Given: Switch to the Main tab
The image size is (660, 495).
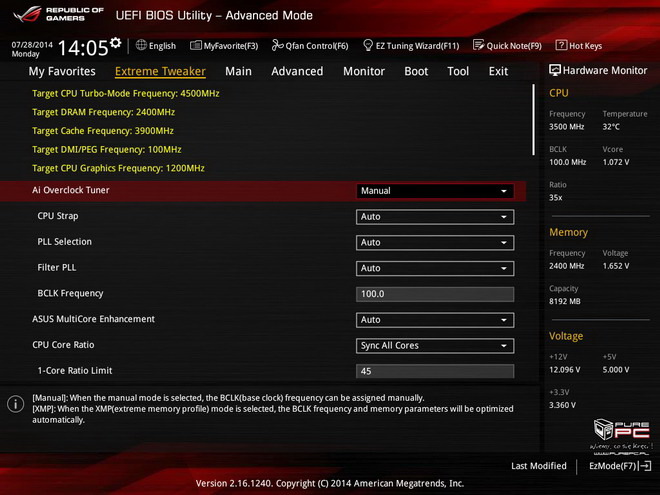Looking at the screenshot, I should (238, 72).
